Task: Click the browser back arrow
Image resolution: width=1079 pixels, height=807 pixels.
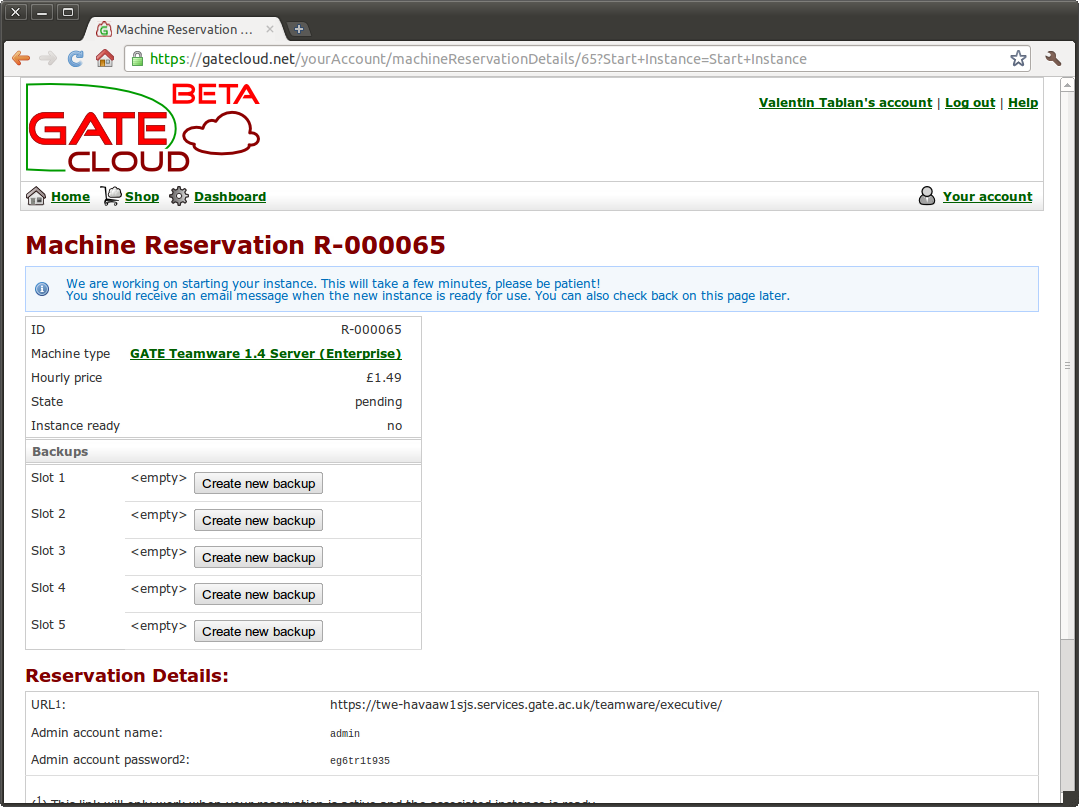Action: (x=21, y=58)
